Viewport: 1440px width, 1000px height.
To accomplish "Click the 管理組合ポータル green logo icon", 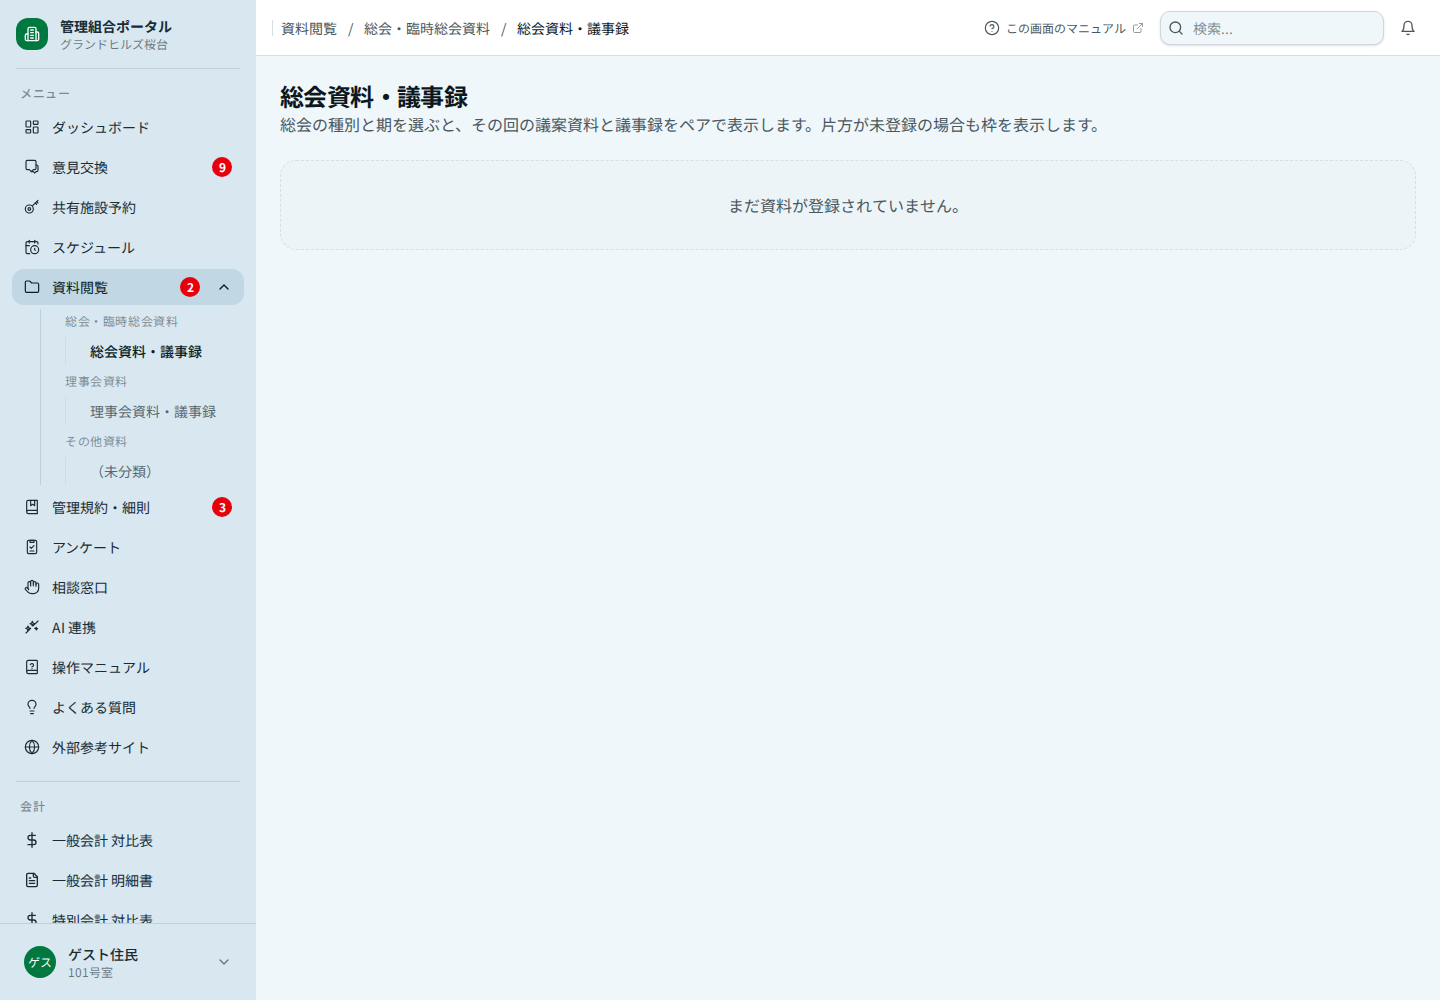I will (x=32, y=34).
